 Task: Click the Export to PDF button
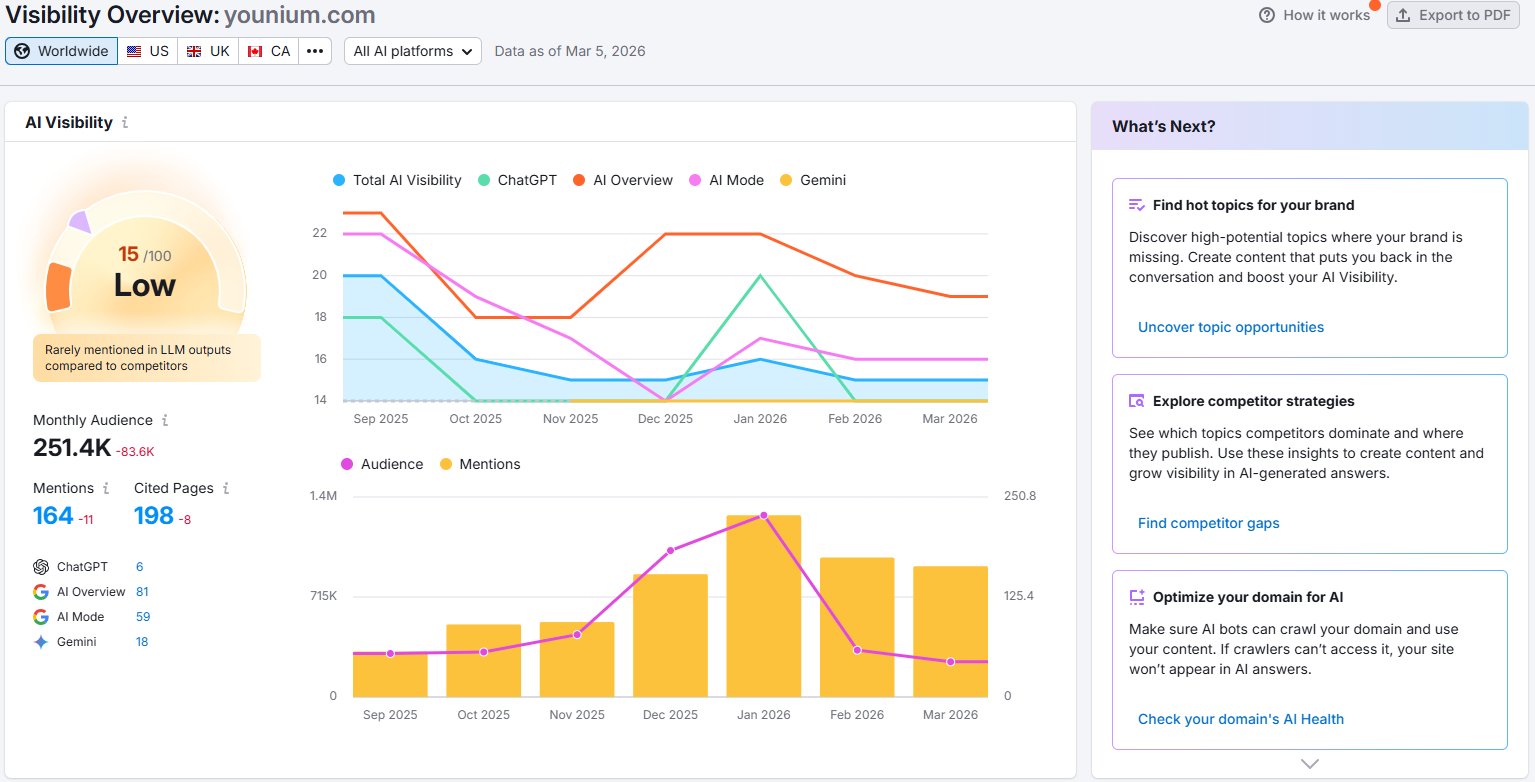[1454, 15]
